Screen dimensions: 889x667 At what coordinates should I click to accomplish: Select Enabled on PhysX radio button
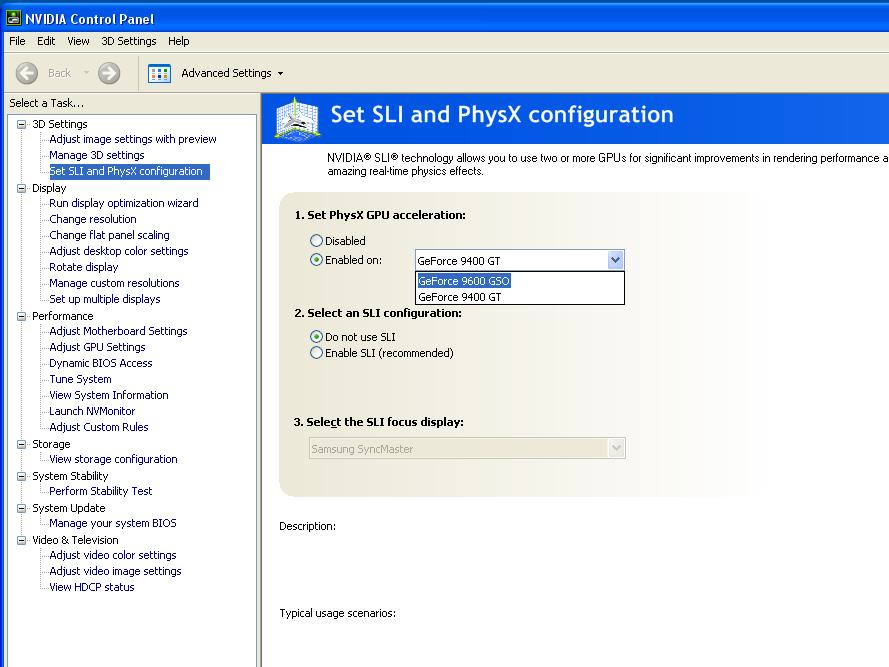tap(316, 260)
